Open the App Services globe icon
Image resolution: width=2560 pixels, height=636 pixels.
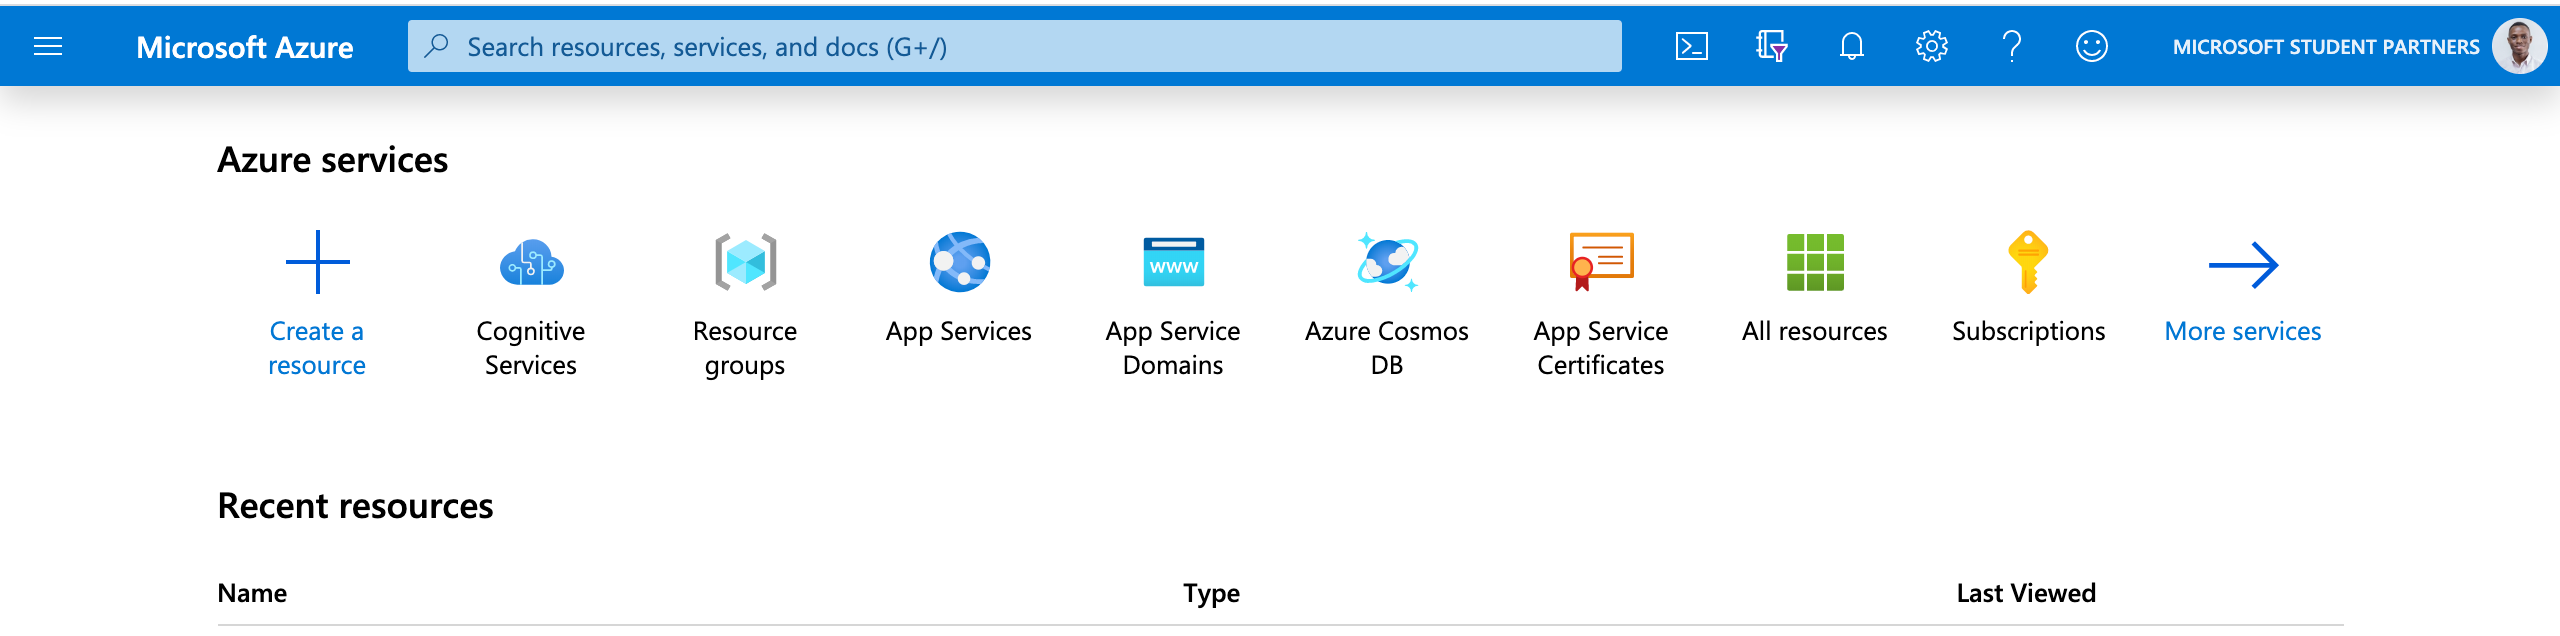point(959,262)
